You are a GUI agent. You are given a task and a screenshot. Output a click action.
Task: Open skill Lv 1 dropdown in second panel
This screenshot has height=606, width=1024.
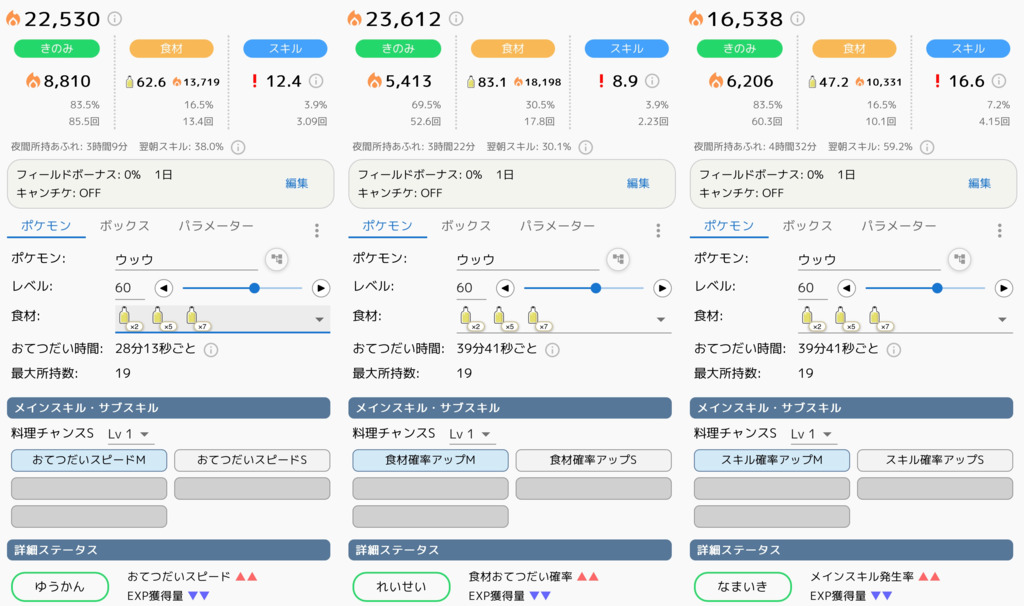coord(470,434)
